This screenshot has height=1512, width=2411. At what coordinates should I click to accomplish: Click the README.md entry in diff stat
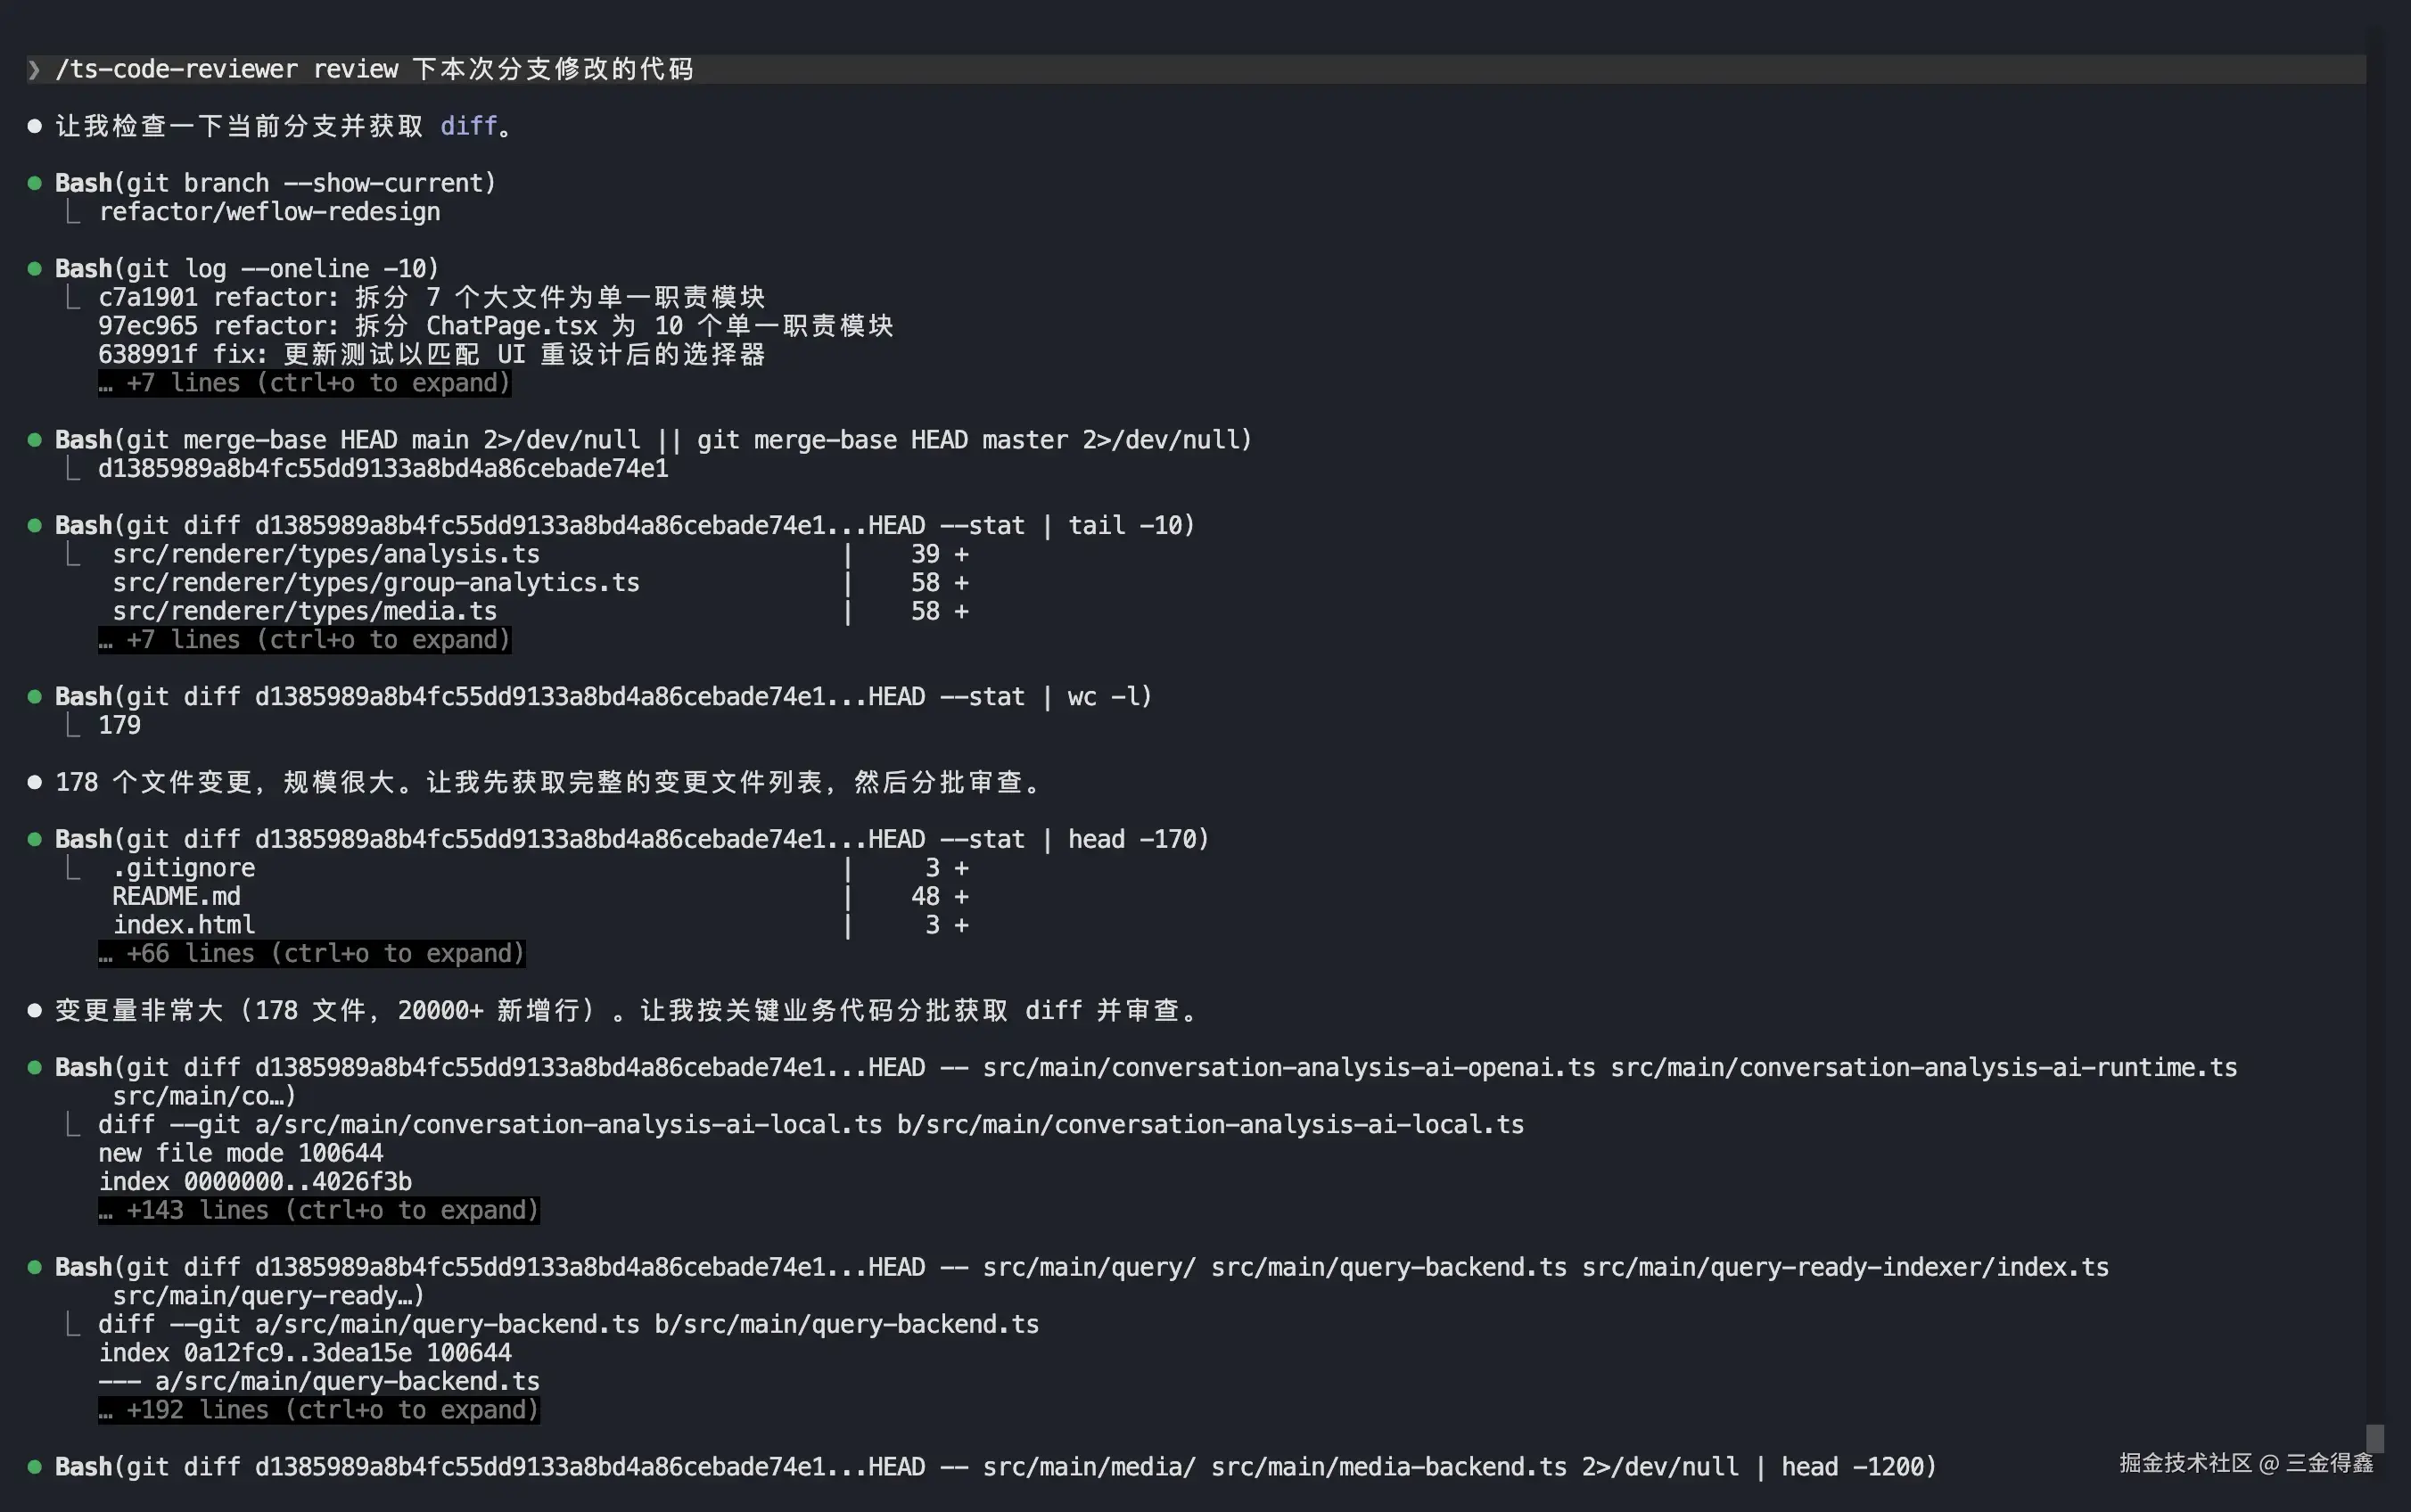tap(176, 897)
